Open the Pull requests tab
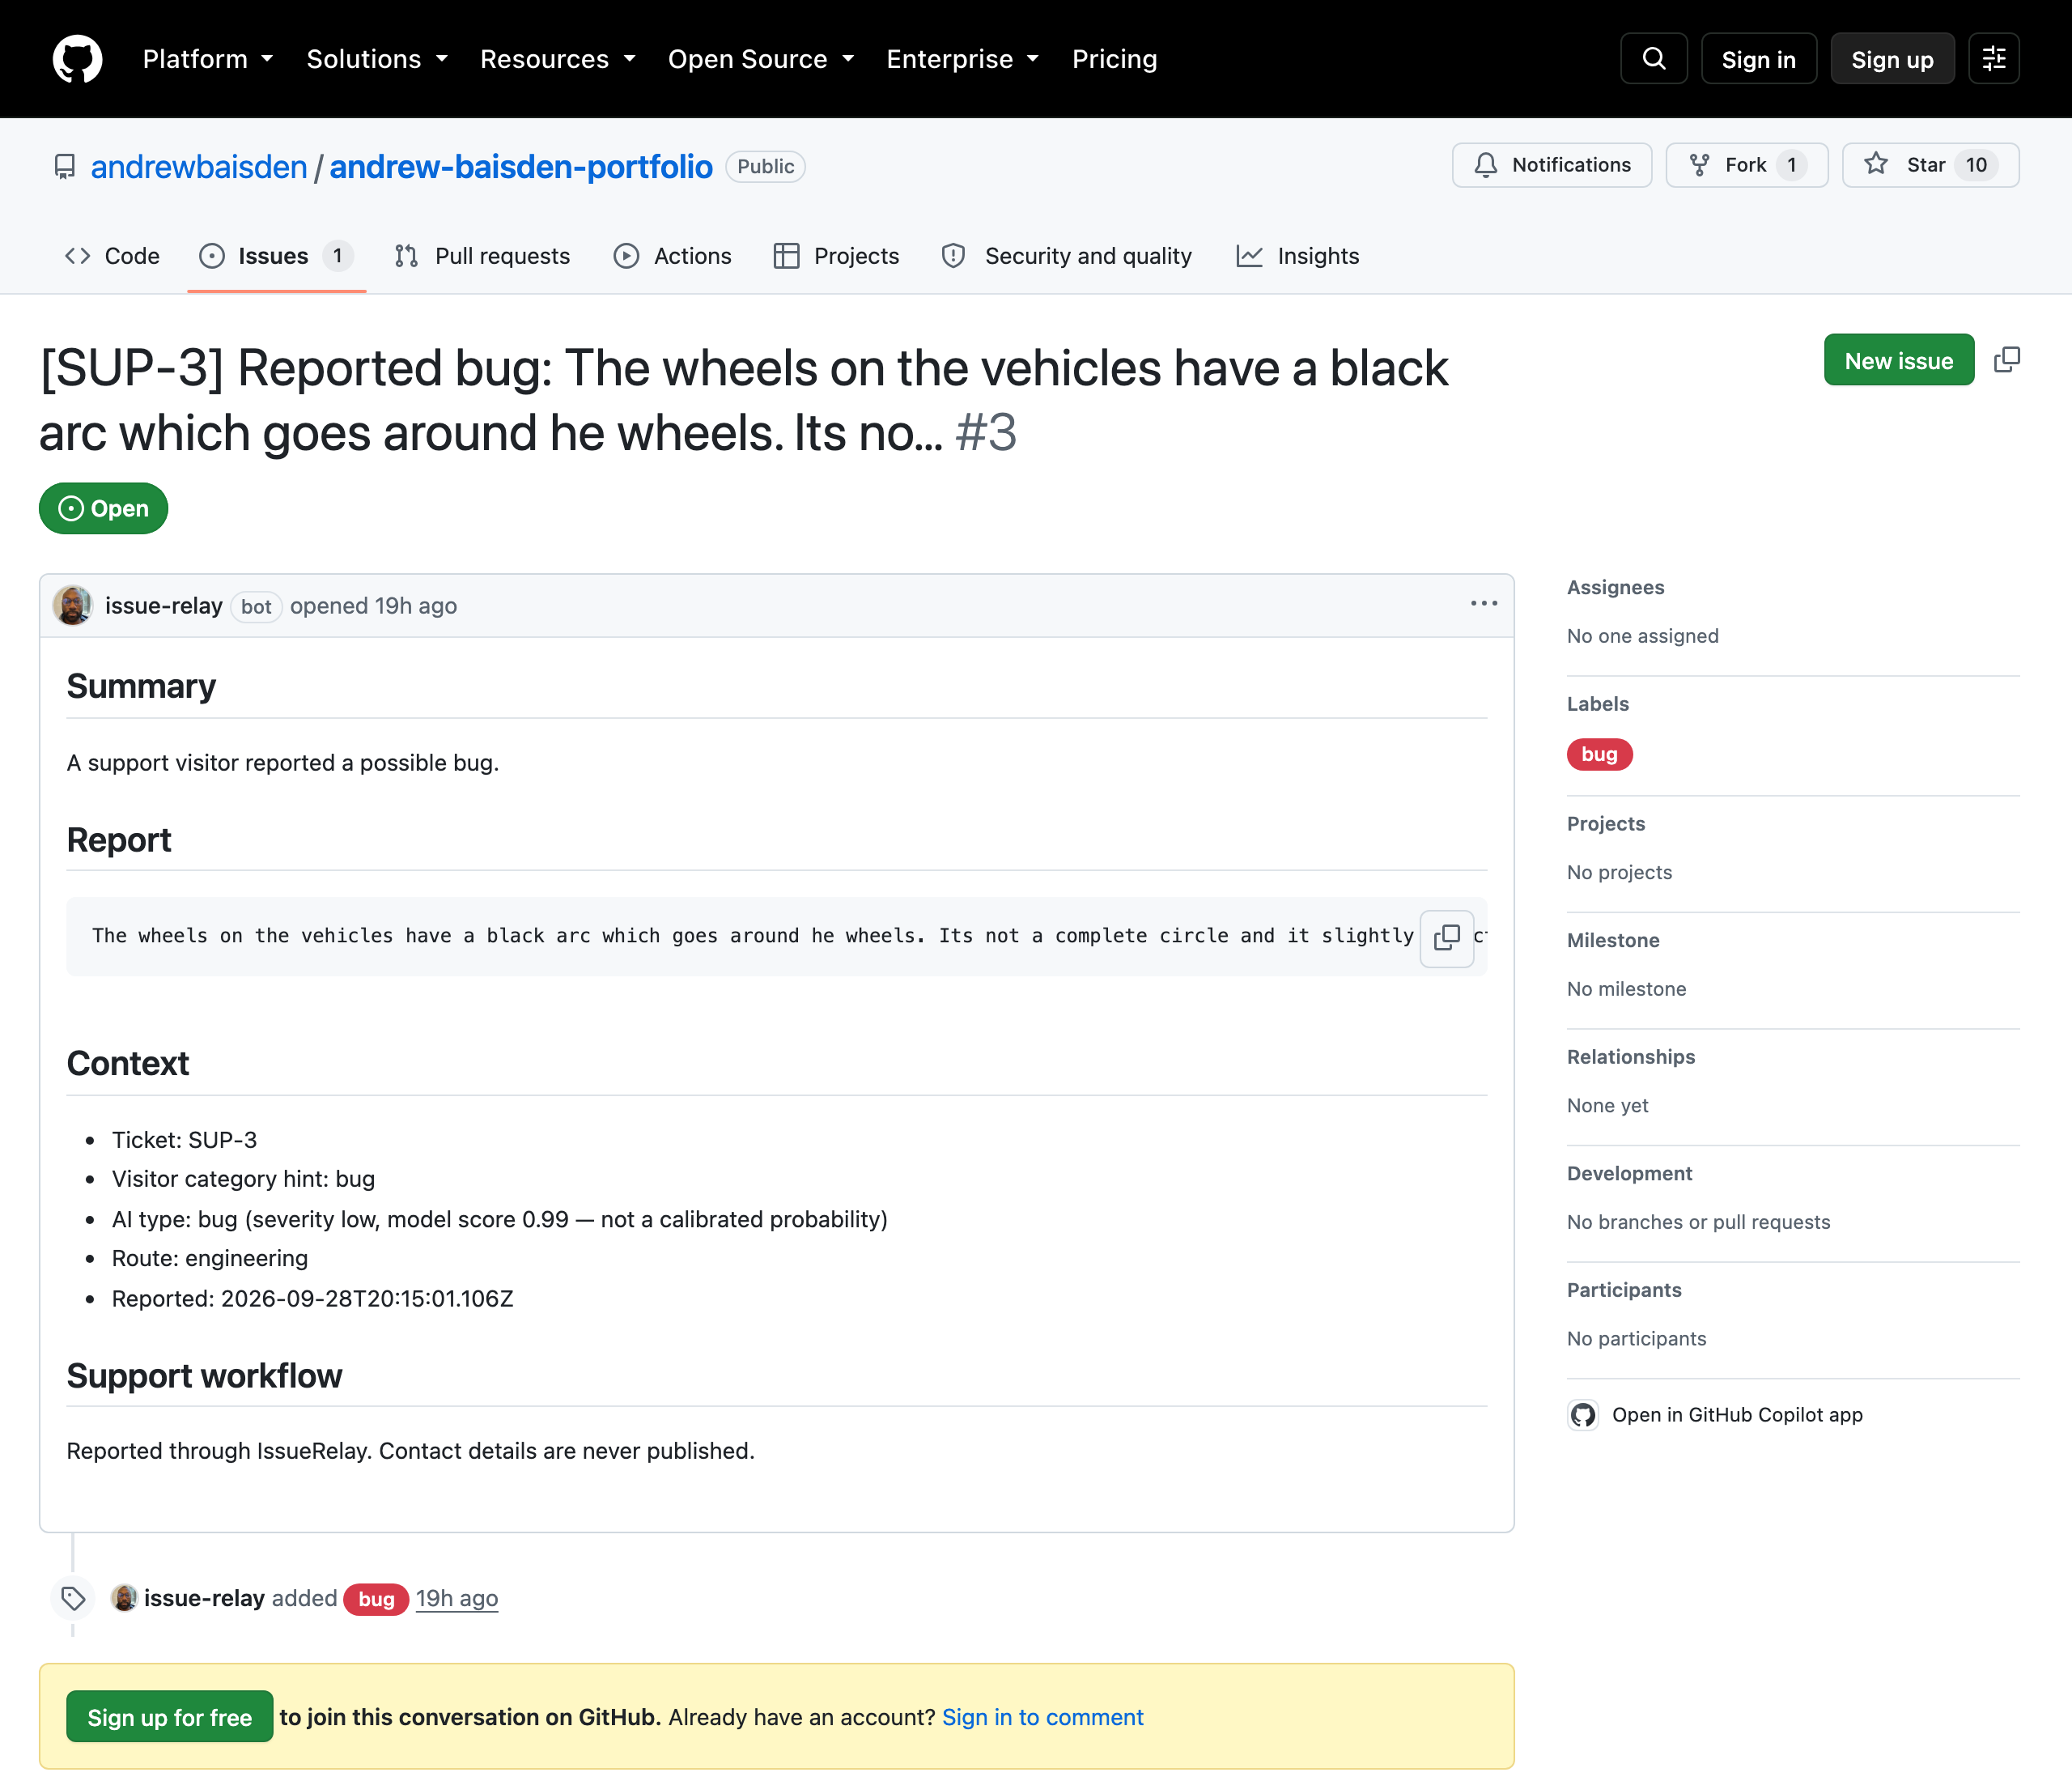Viewport: 2072px width, 1781px height. pos(483,256)
